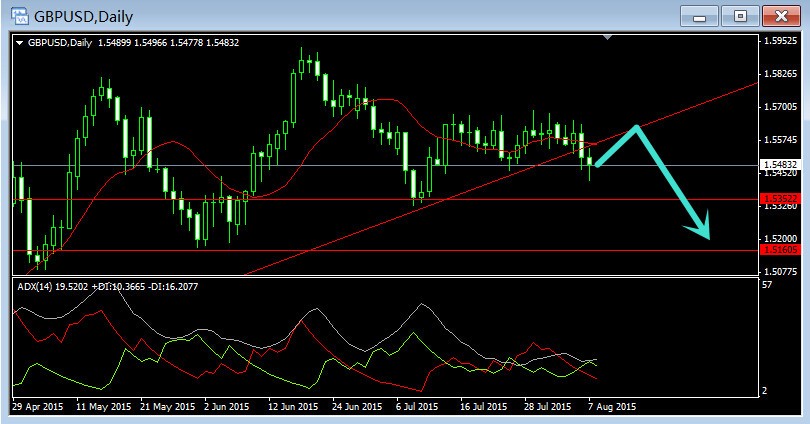Click the 11 May 2015 date label
The height and width of the screenshot is (424, 810).
click(104, 406)
